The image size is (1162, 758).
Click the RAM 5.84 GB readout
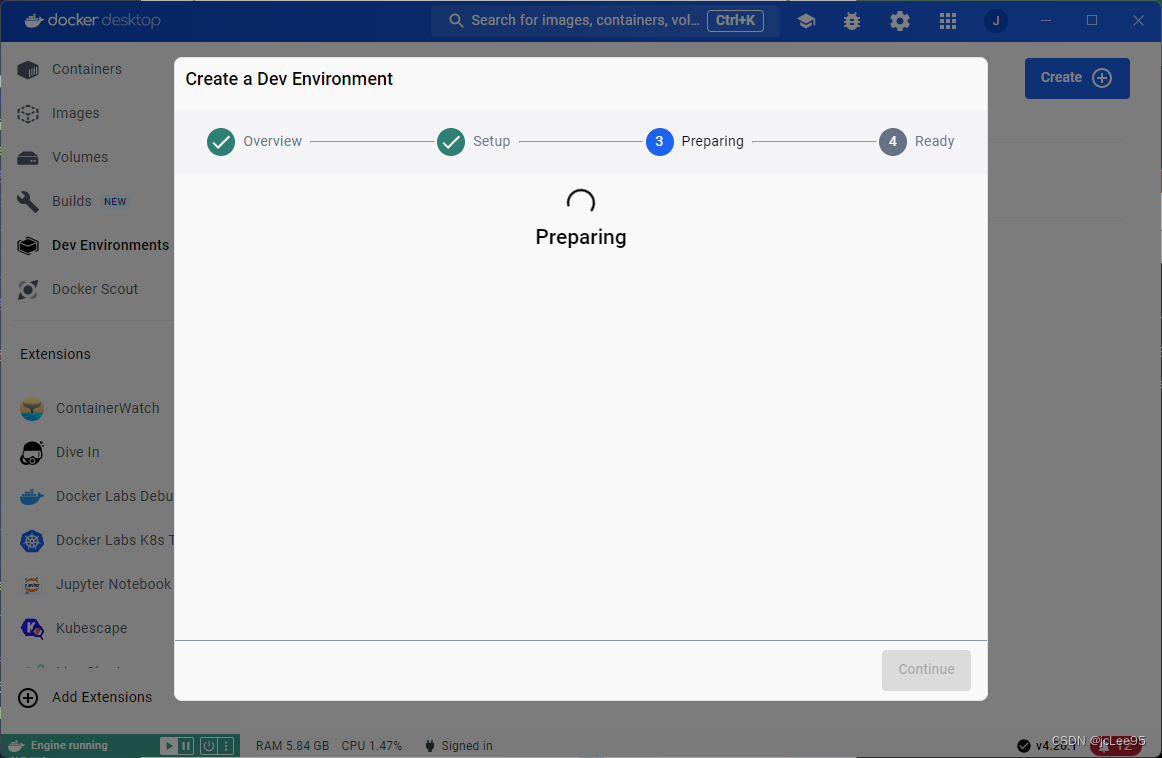click(293, 745)
